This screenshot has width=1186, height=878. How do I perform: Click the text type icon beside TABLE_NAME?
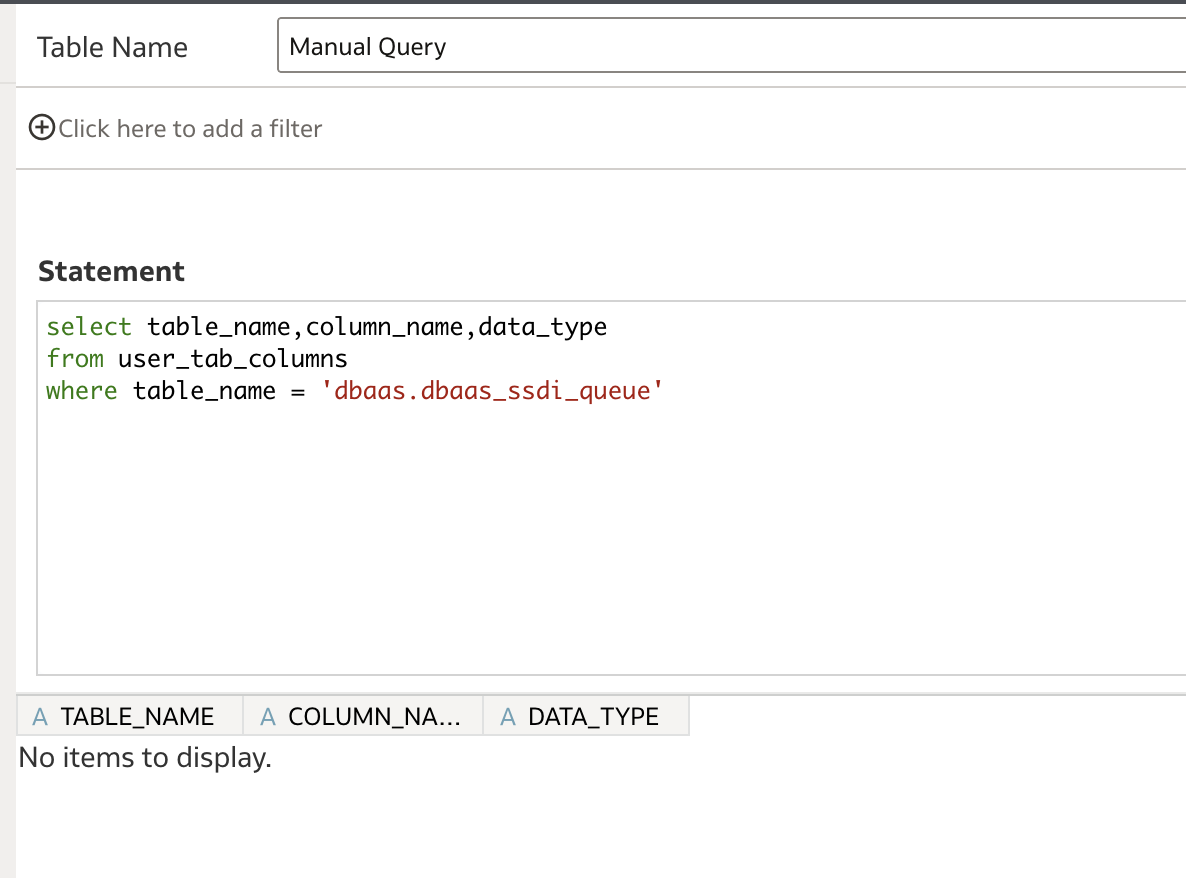(x=40, y=717)
